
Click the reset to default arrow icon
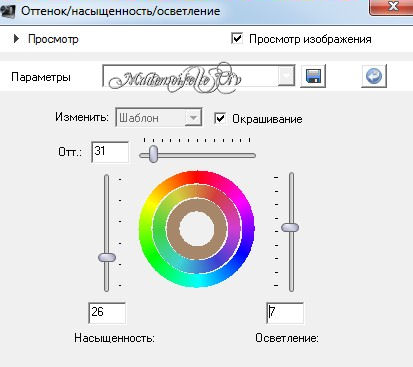pos(374,76)
